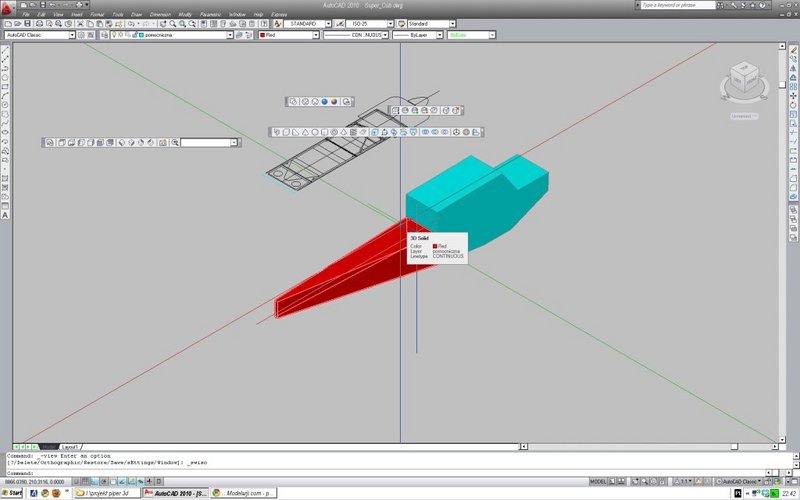Open the Dimension menu

tap(160, 14)
